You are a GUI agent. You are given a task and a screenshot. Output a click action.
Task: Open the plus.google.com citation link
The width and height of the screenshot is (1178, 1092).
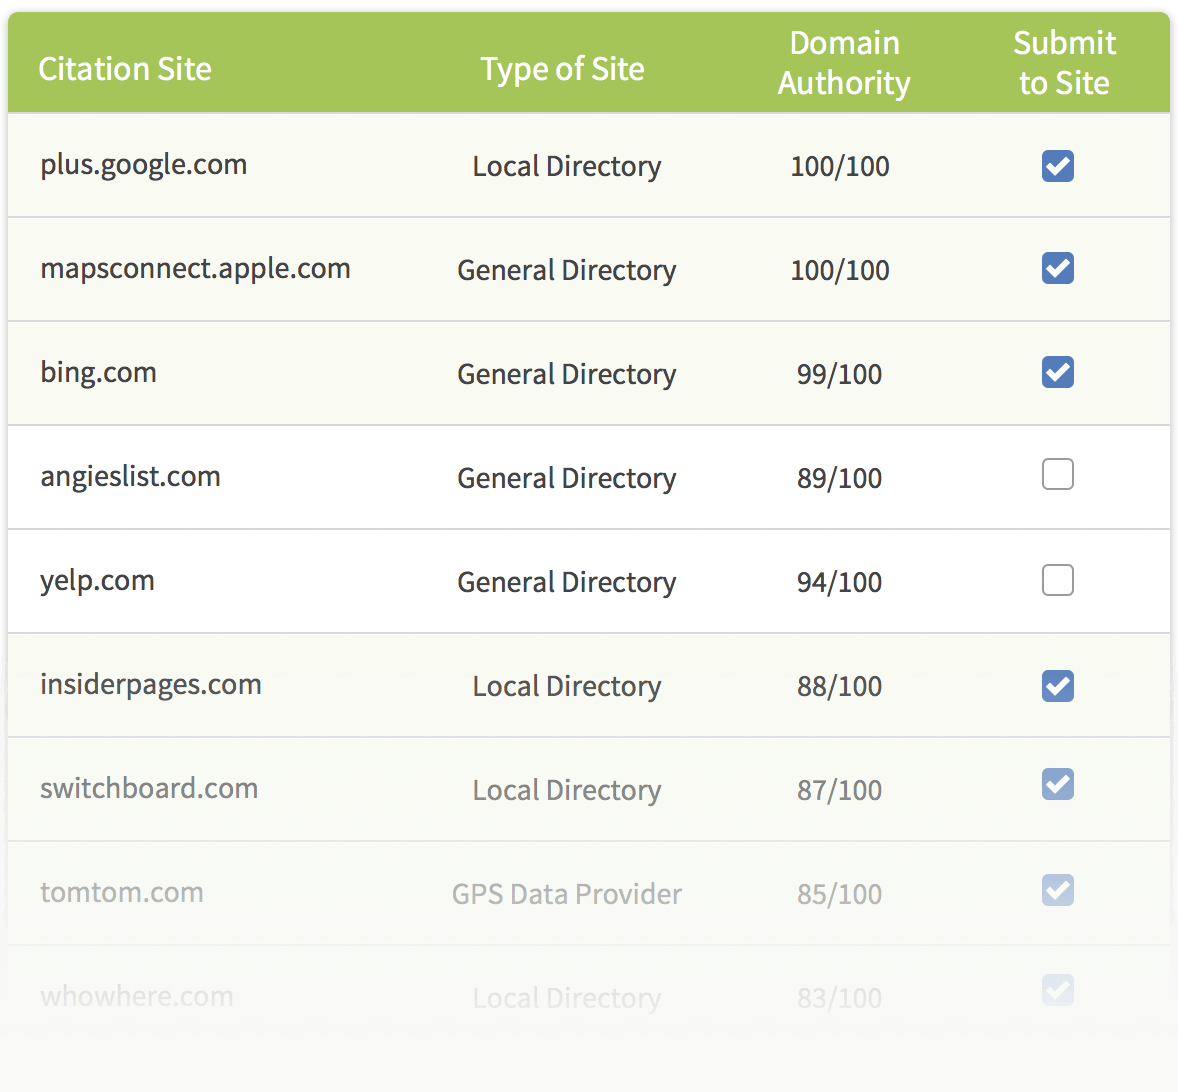pos(143,165)
